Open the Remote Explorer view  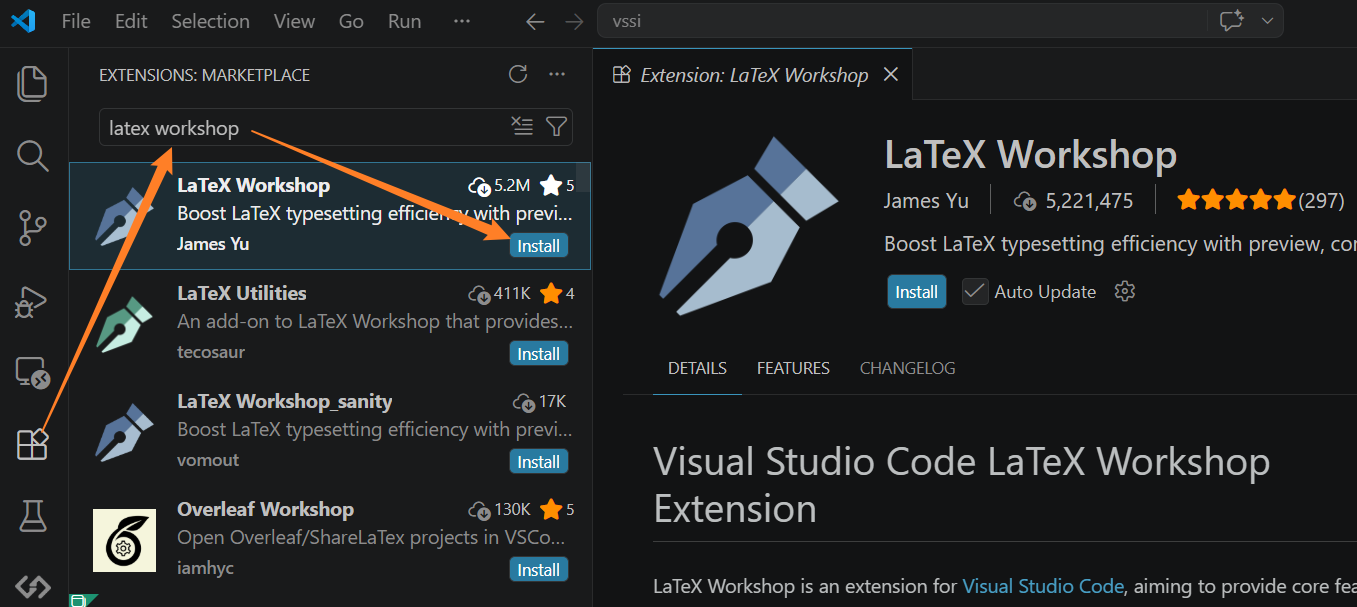pos(33,373)
